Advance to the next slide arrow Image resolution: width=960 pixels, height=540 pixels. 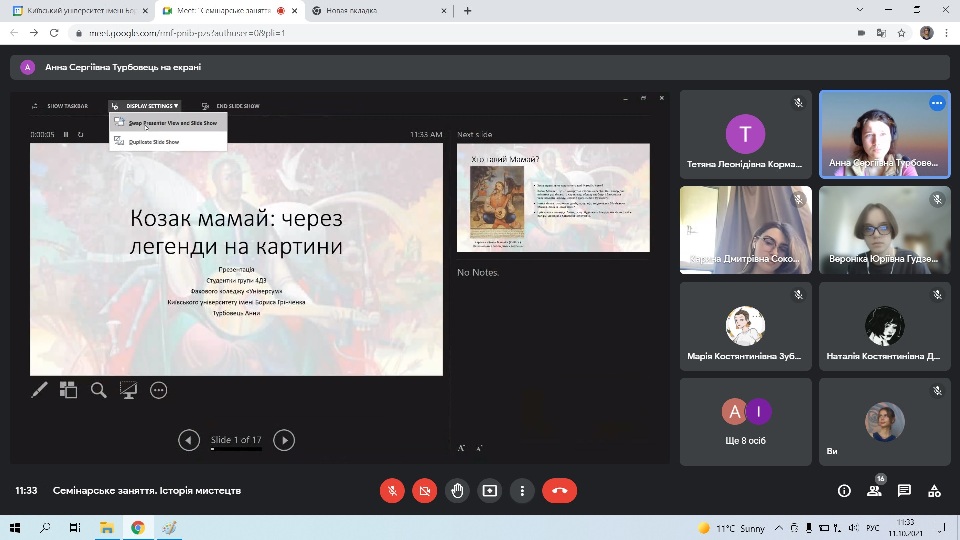coord(284,440)
